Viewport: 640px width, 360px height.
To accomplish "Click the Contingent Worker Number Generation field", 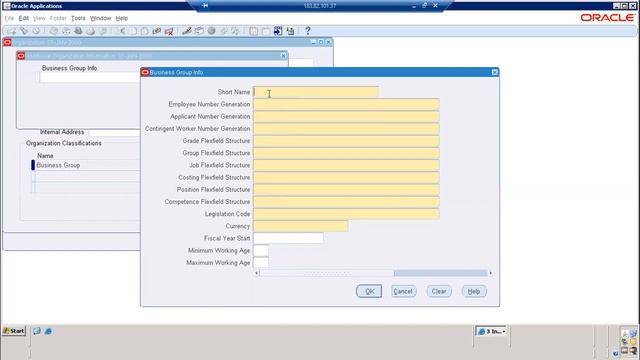I will (x=346, y=129).
